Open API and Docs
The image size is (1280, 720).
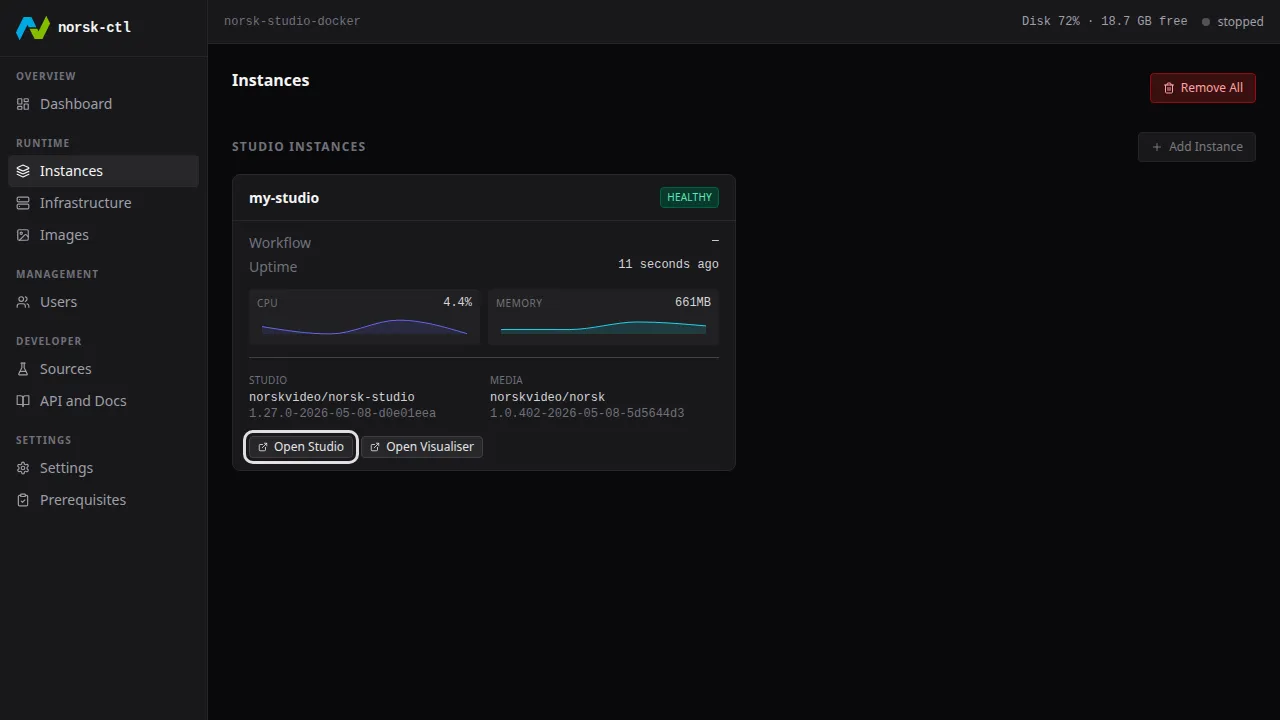(104, 401)
